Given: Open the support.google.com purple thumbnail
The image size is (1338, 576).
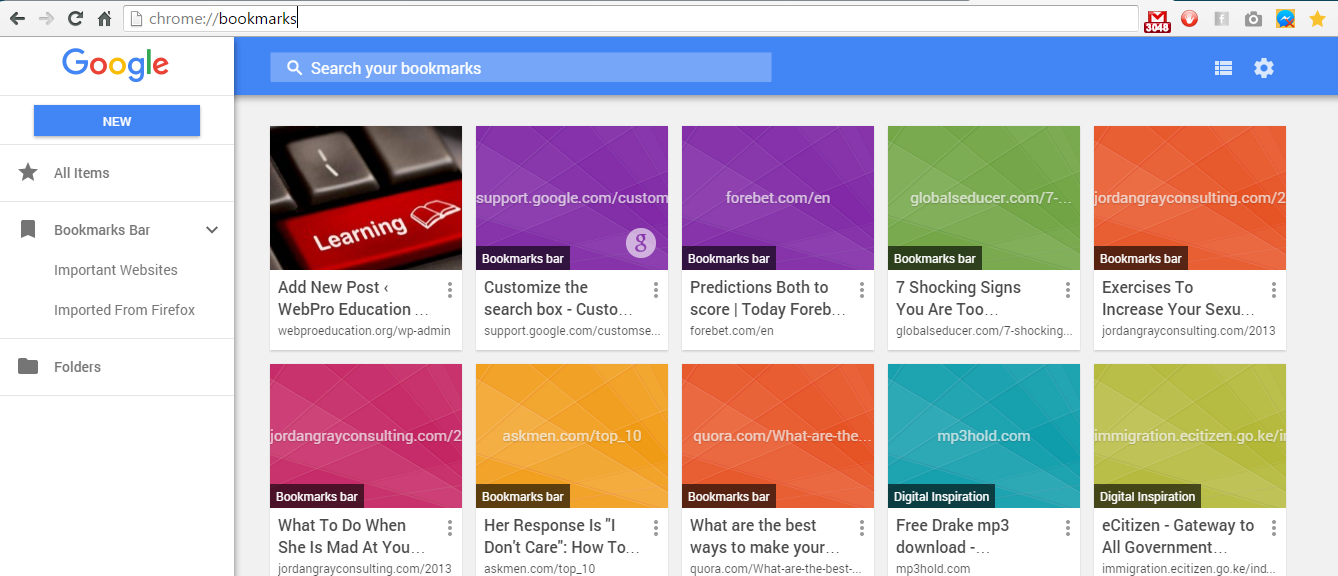Looking at the screenshot, I should [572, 198].
